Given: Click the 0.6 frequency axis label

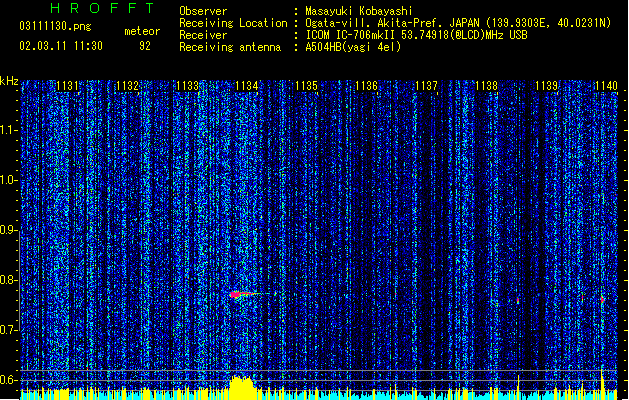Looking at the screenshot, I should 8,380.
